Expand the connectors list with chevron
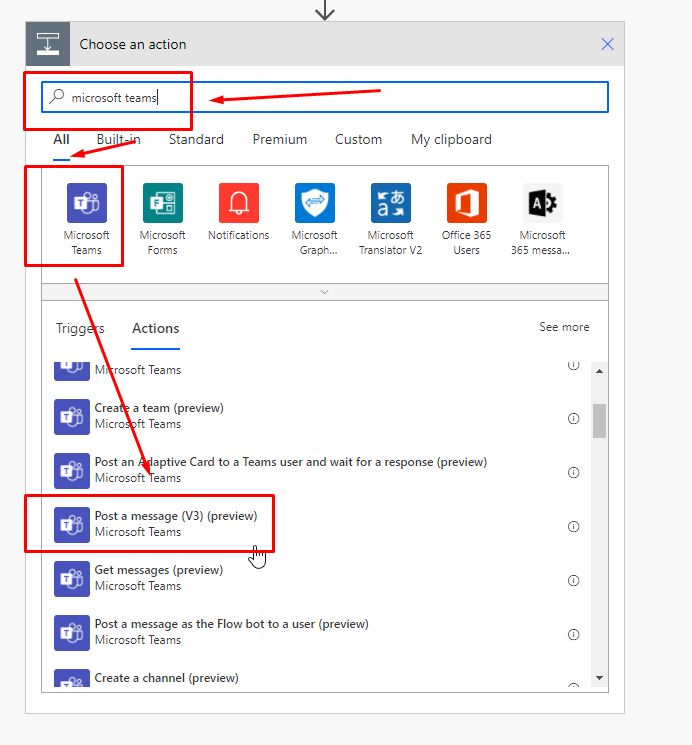Screen dimensions: 692x745 click(x=325, y=292)
